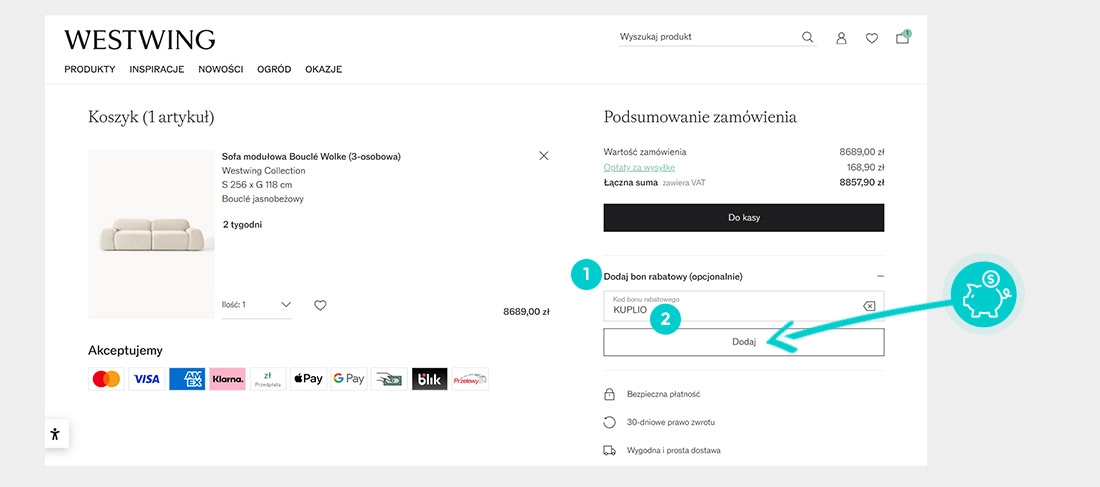The image size is (1100, 487).
Task: Open the accessibility widget icon
Action: pyautogui.click(x=56, y=434)
